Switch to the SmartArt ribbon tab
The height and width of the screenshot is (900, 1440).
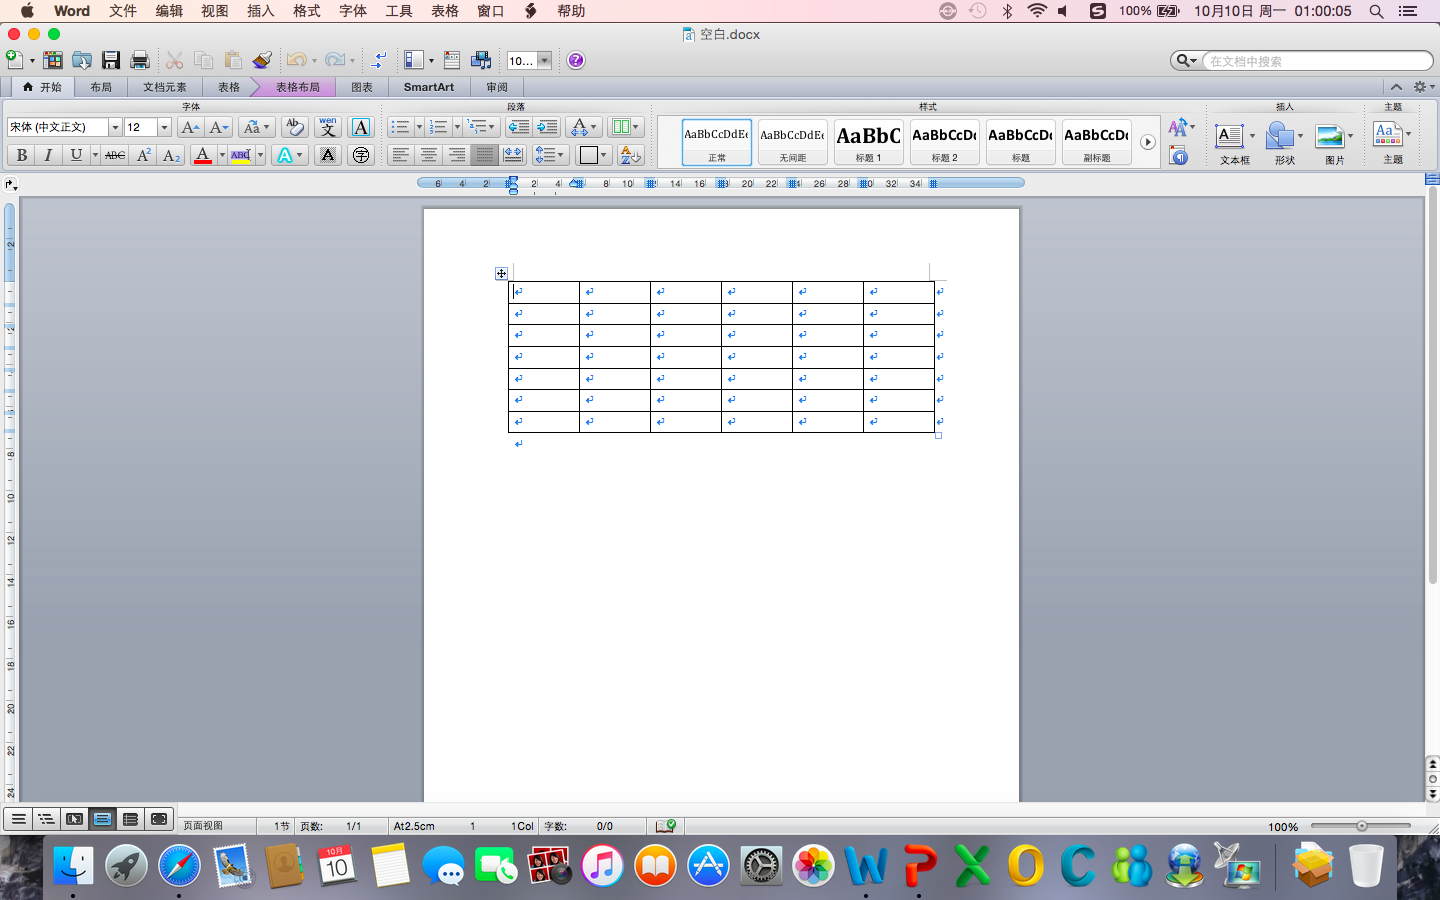[428, 87]
